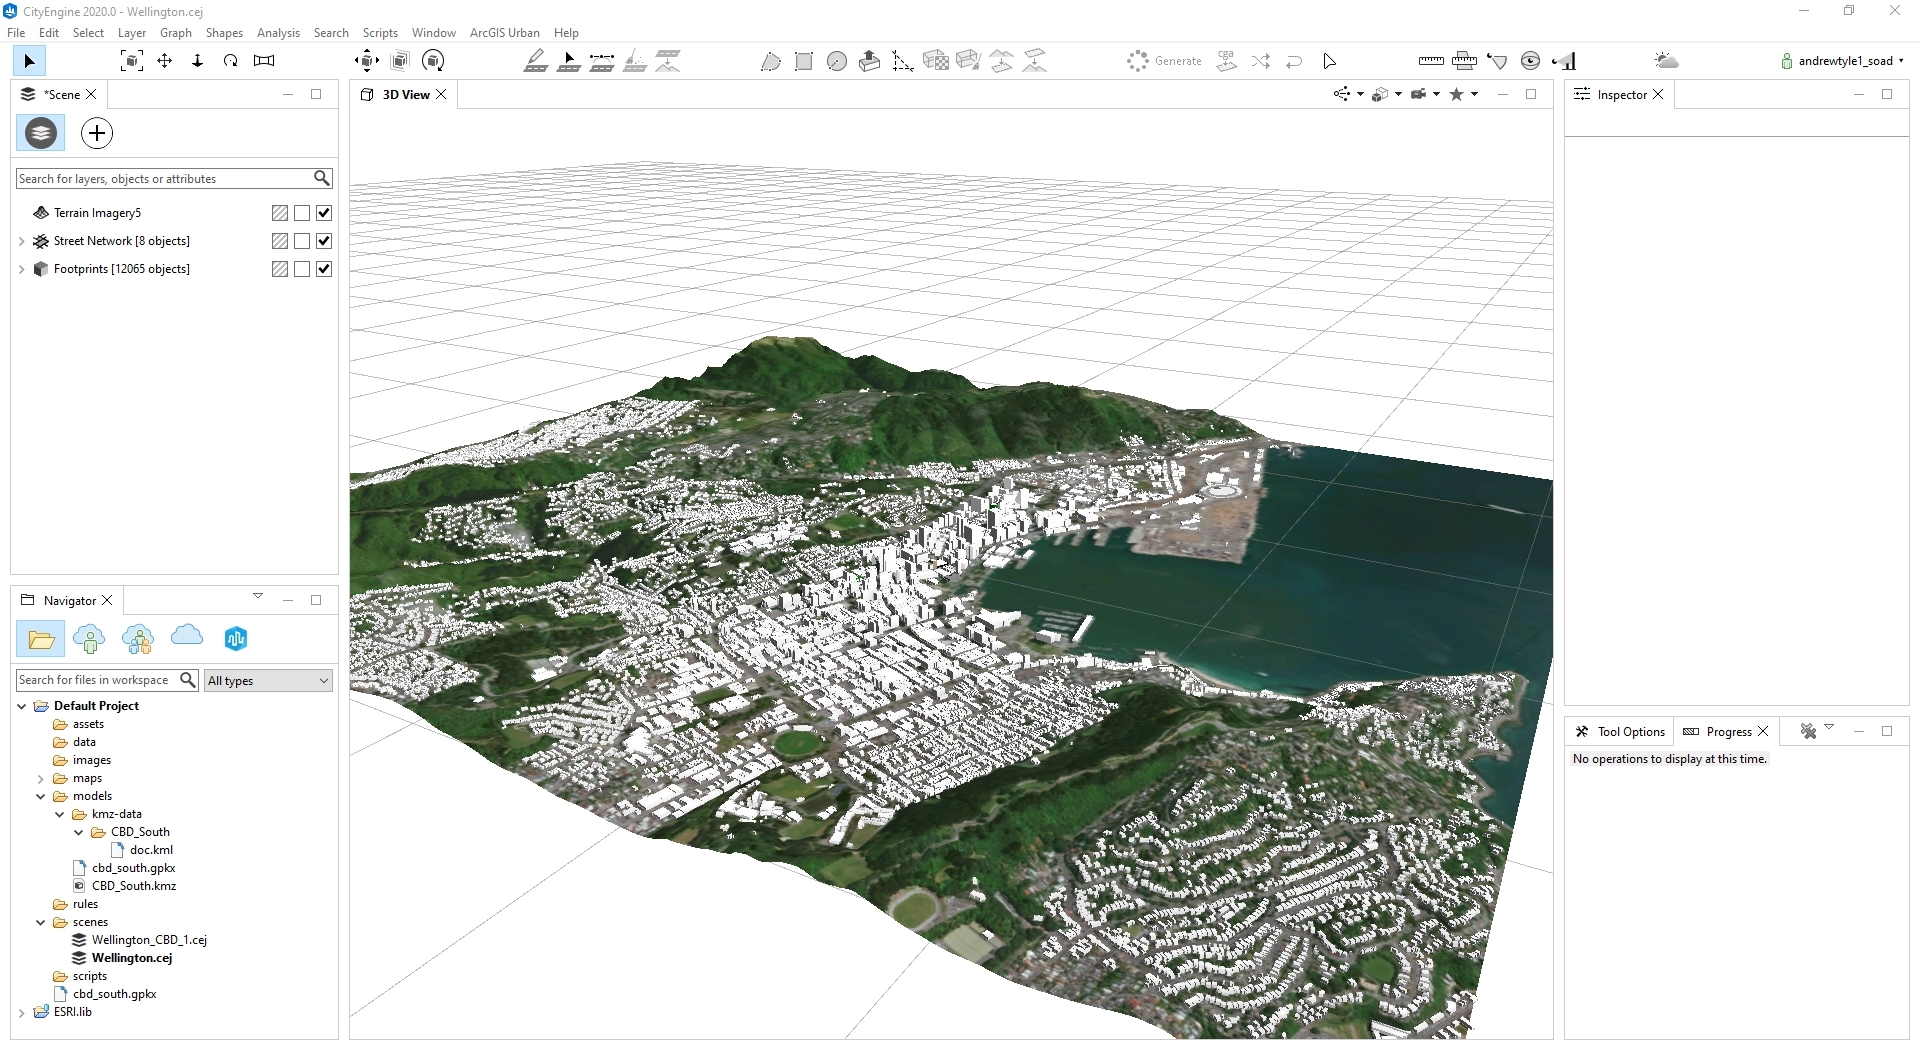Open Wellington_CBD_1.cej in Navigator
1920x1050 pixels.
tap(149, 940)
